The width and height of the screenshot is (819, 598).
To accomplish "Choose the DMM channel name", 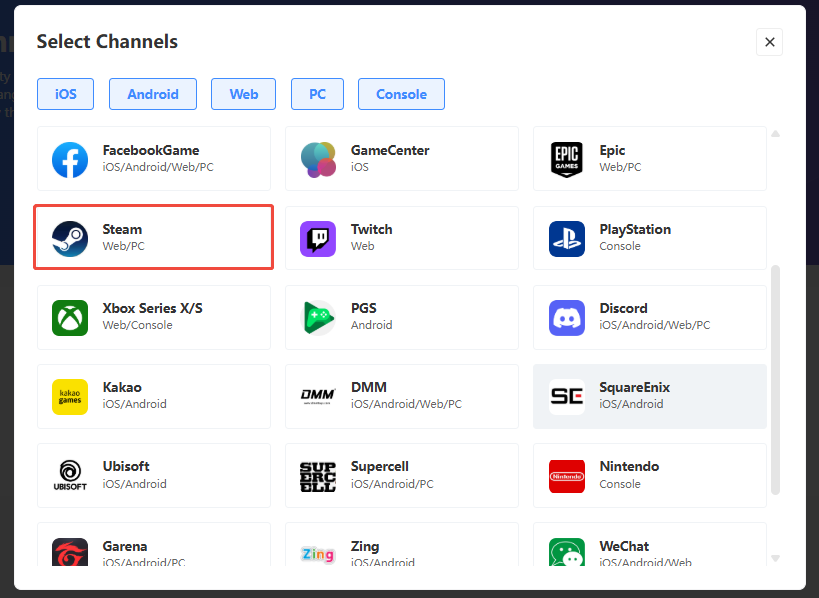I will tap(369, 387).
